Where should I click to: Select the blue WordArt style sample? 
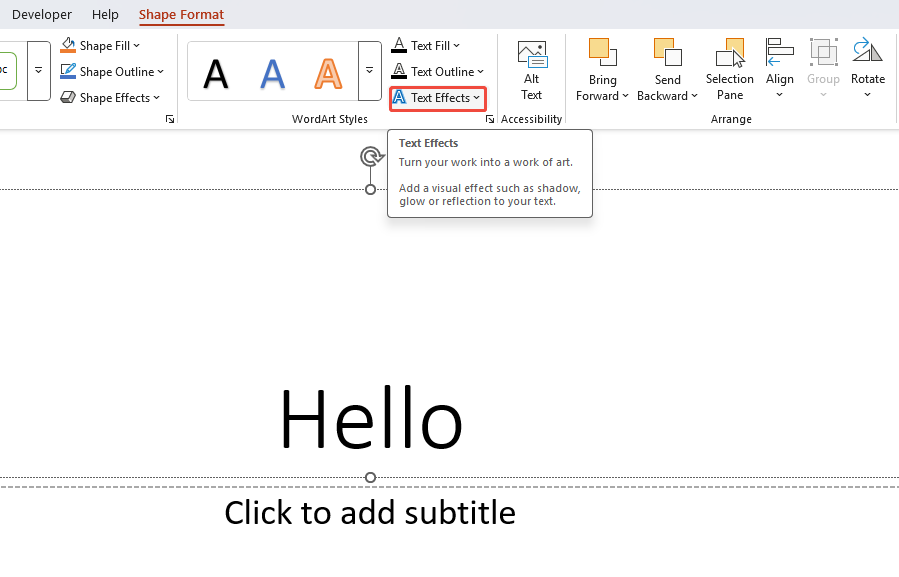click(x=272, y=71)
